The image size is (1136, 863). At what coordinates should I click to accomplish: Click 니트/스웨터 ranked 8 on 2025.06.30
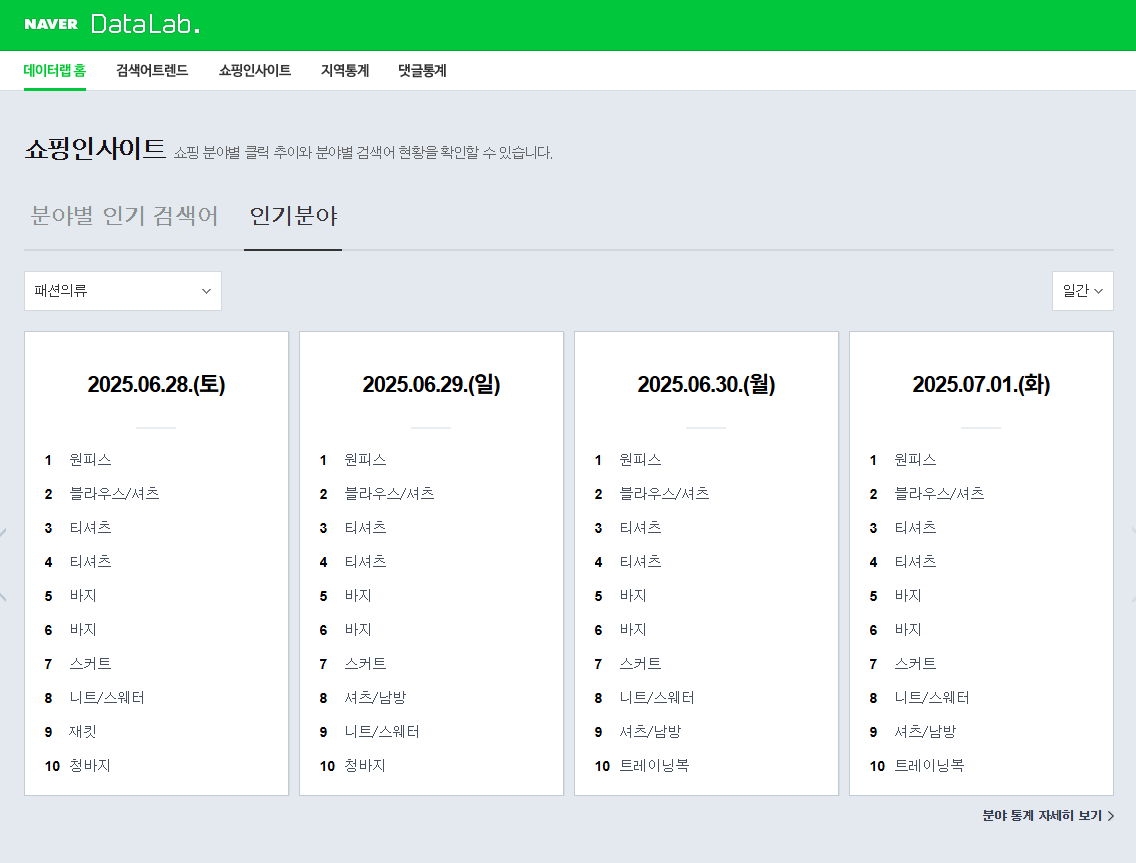click(656, 698)
